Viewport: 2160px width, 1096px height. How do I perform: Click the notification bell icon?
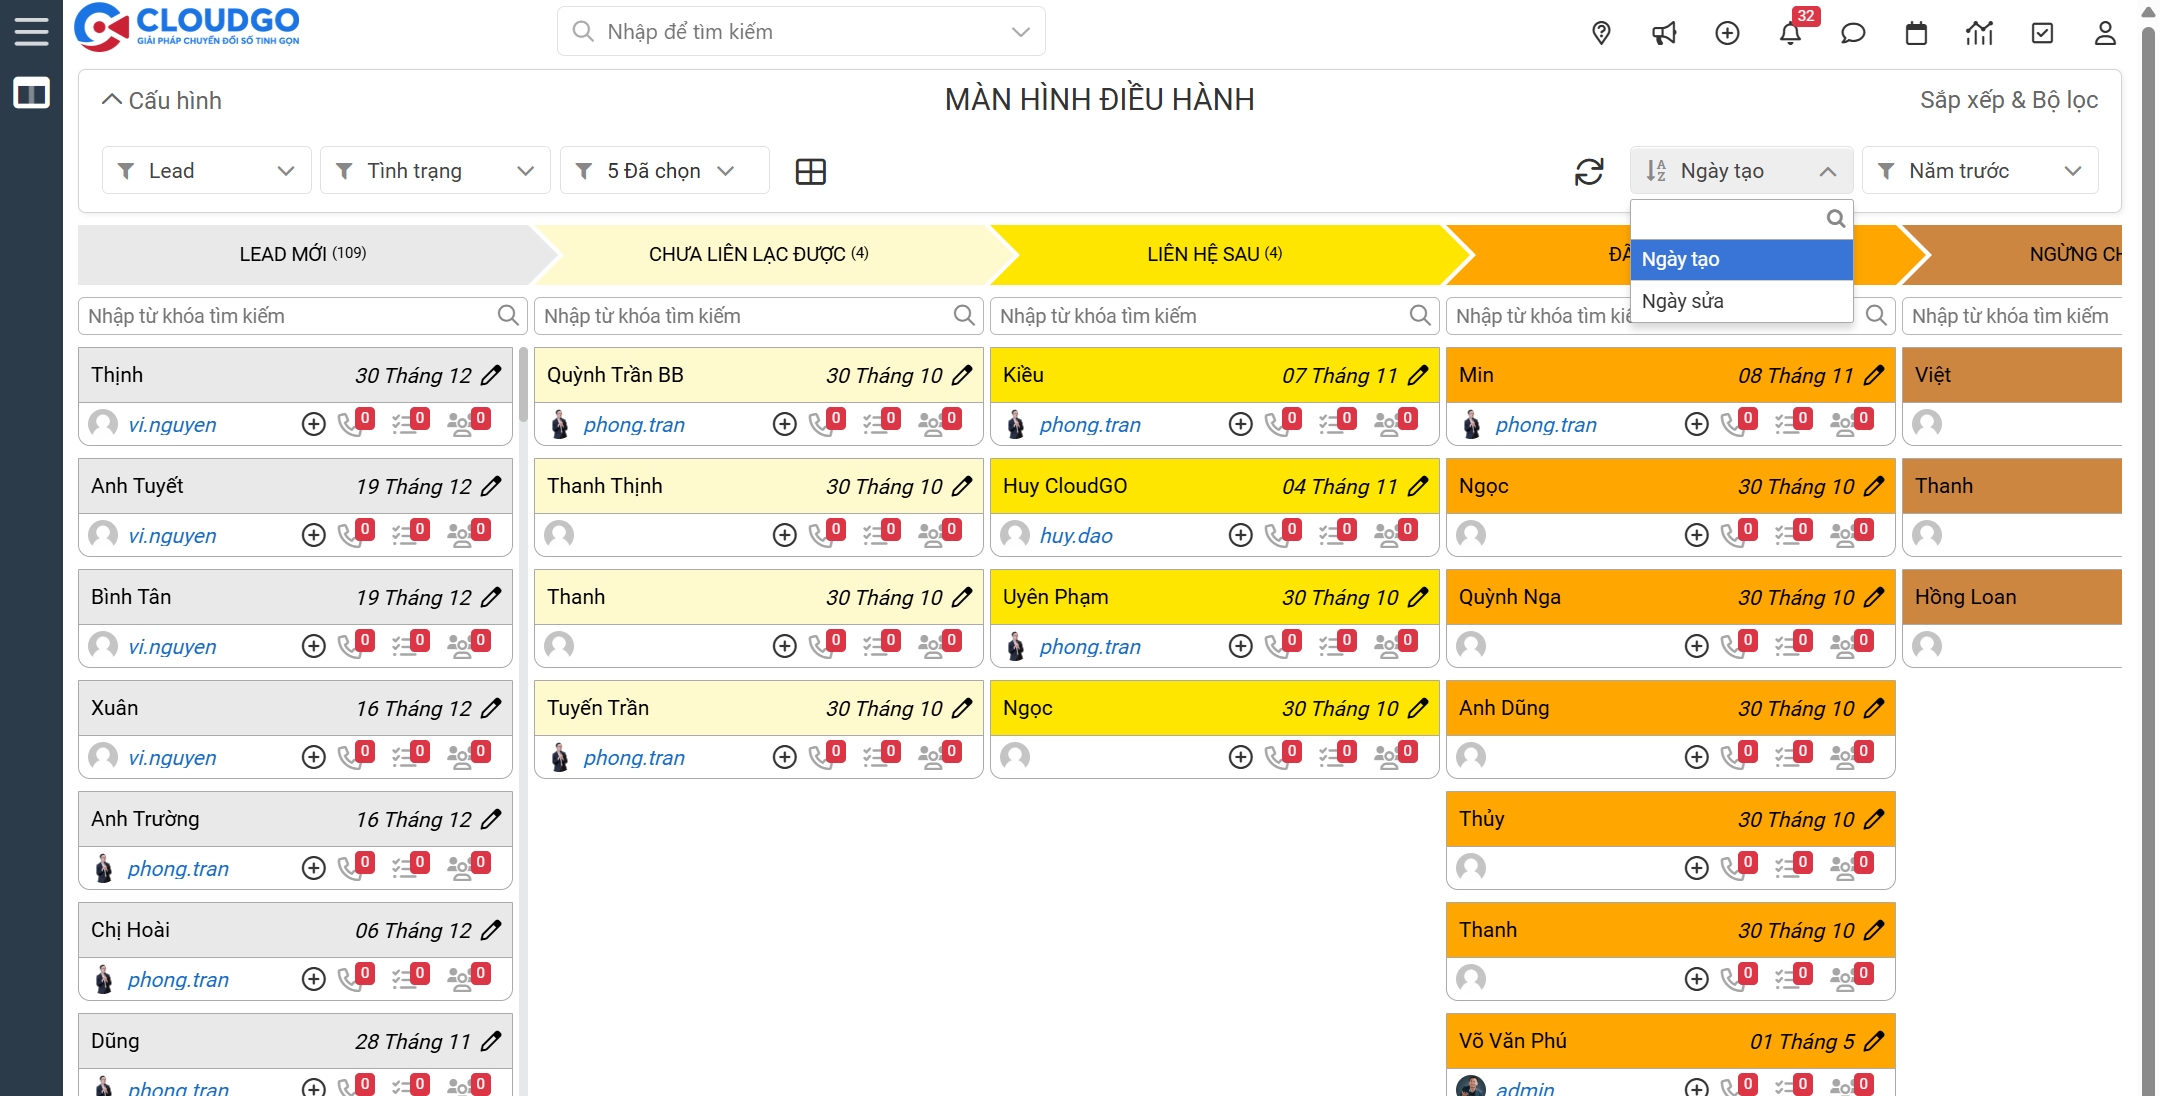pos(1790,33)
